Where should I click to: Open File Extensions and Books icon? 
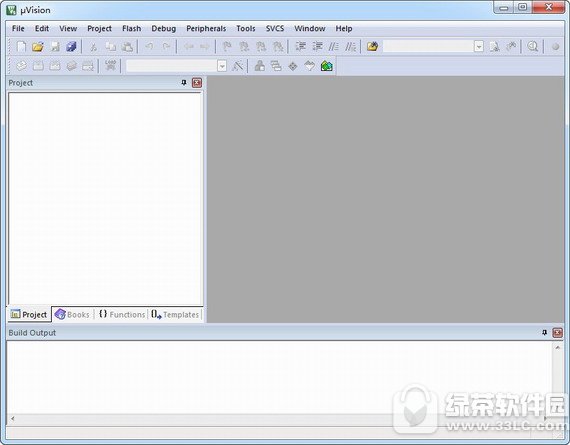[x=260, y=66]
